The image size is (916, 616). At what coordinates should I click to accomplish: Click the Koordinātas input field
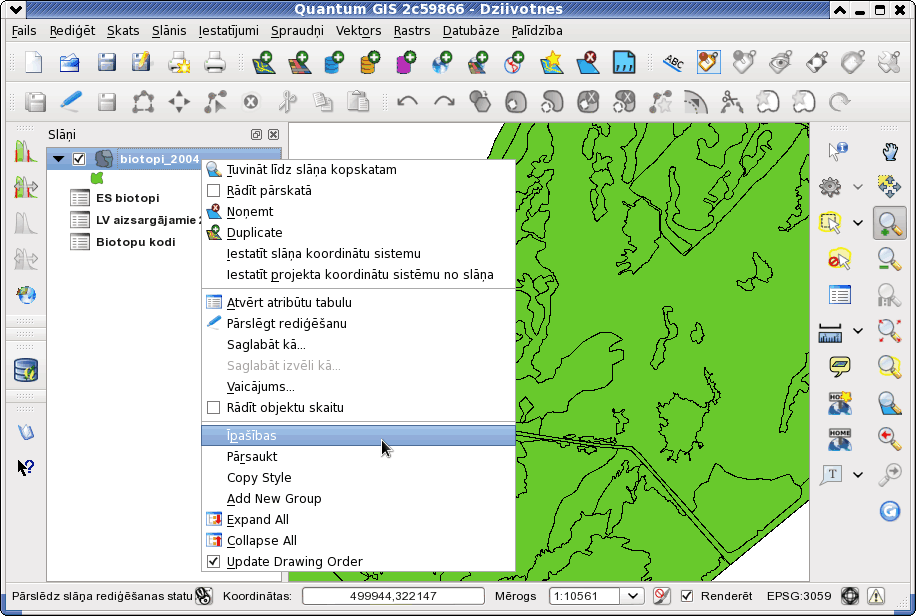(x=393, y=596)
